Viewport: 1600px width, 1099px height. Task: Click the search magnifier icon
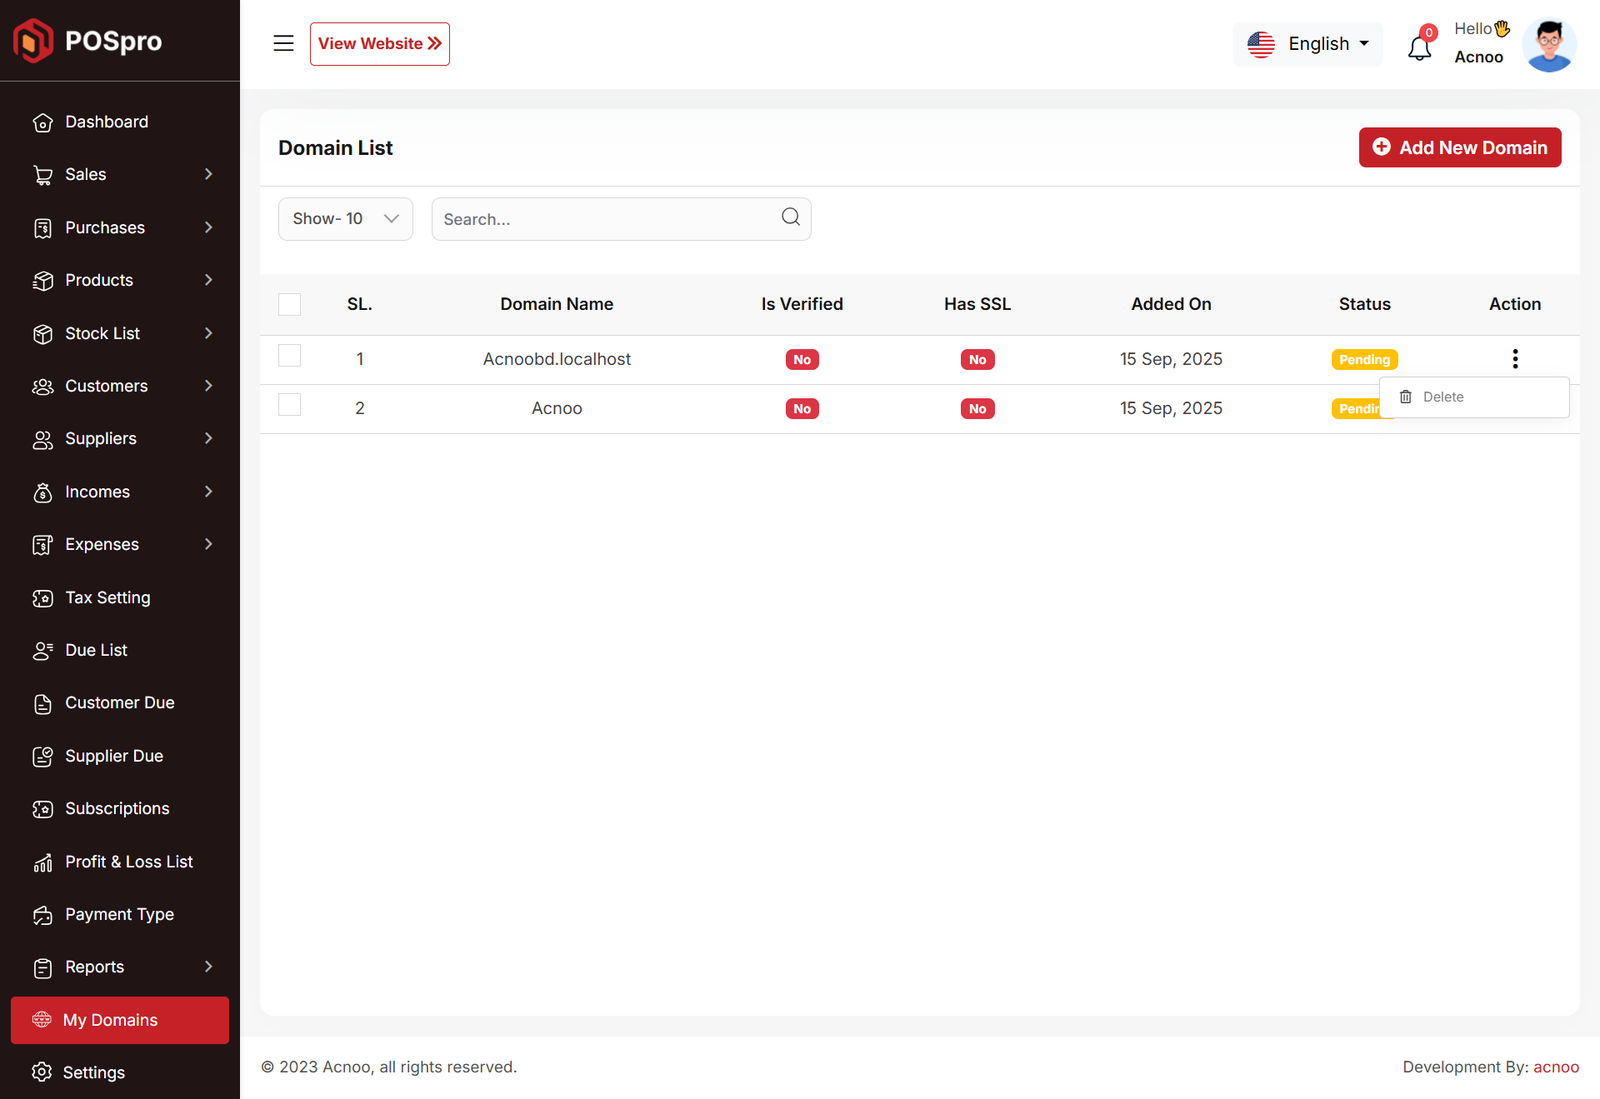coord(790,217)
